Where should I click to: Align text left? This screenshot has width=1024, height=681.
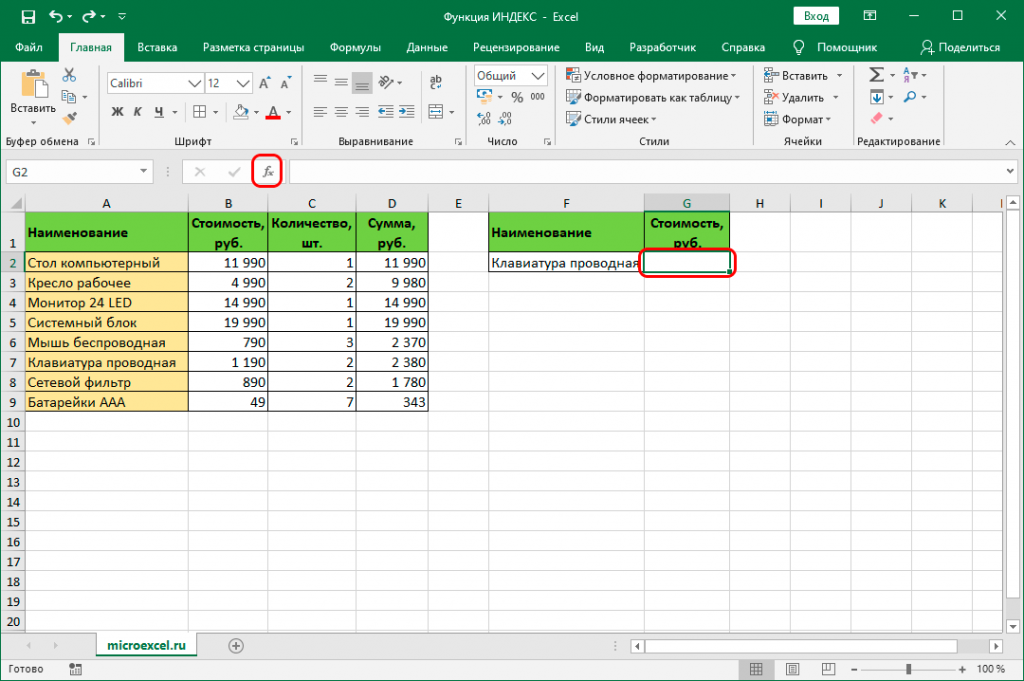(x=320, y=112)
